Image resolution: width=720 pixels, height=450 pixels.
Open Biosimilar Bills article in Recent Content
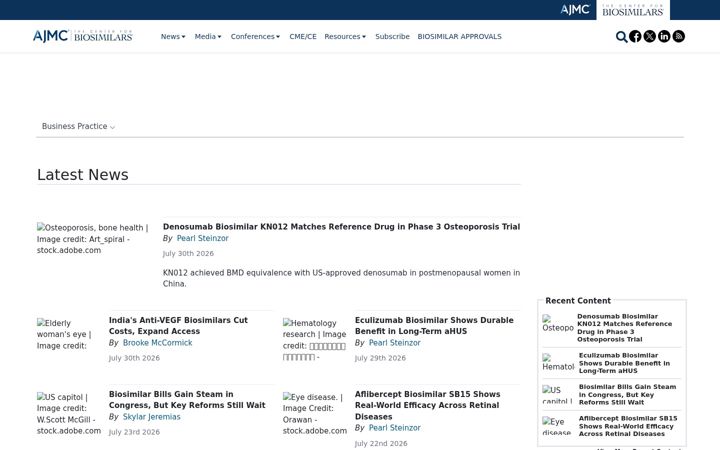pyautogui.click(x=627, y=394)
